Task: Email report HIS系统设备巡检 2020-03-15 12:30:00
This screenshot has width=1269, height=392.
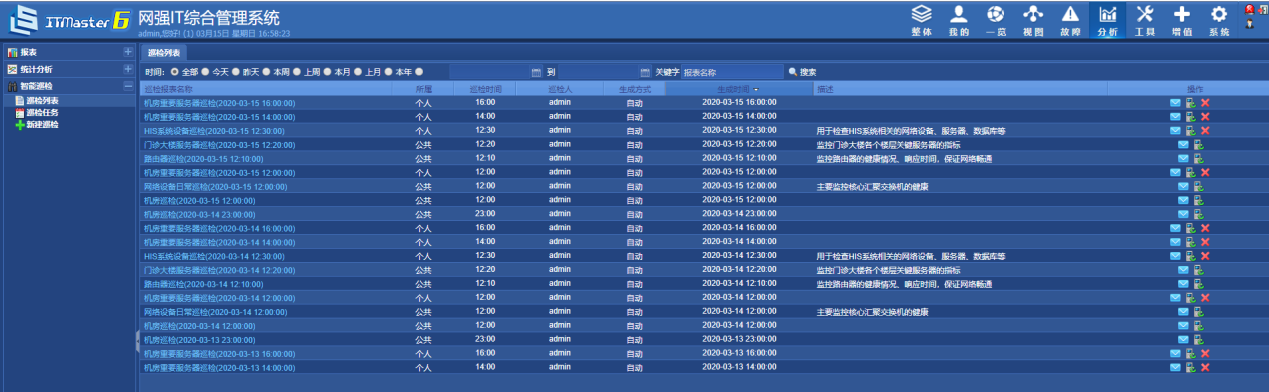Action: [1176, 131]
